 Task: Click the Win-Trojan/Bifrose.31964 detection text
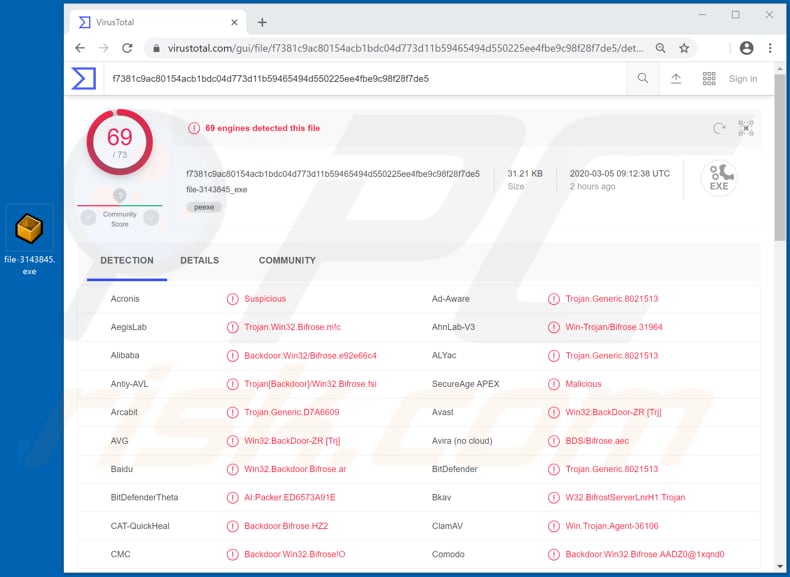614,327
